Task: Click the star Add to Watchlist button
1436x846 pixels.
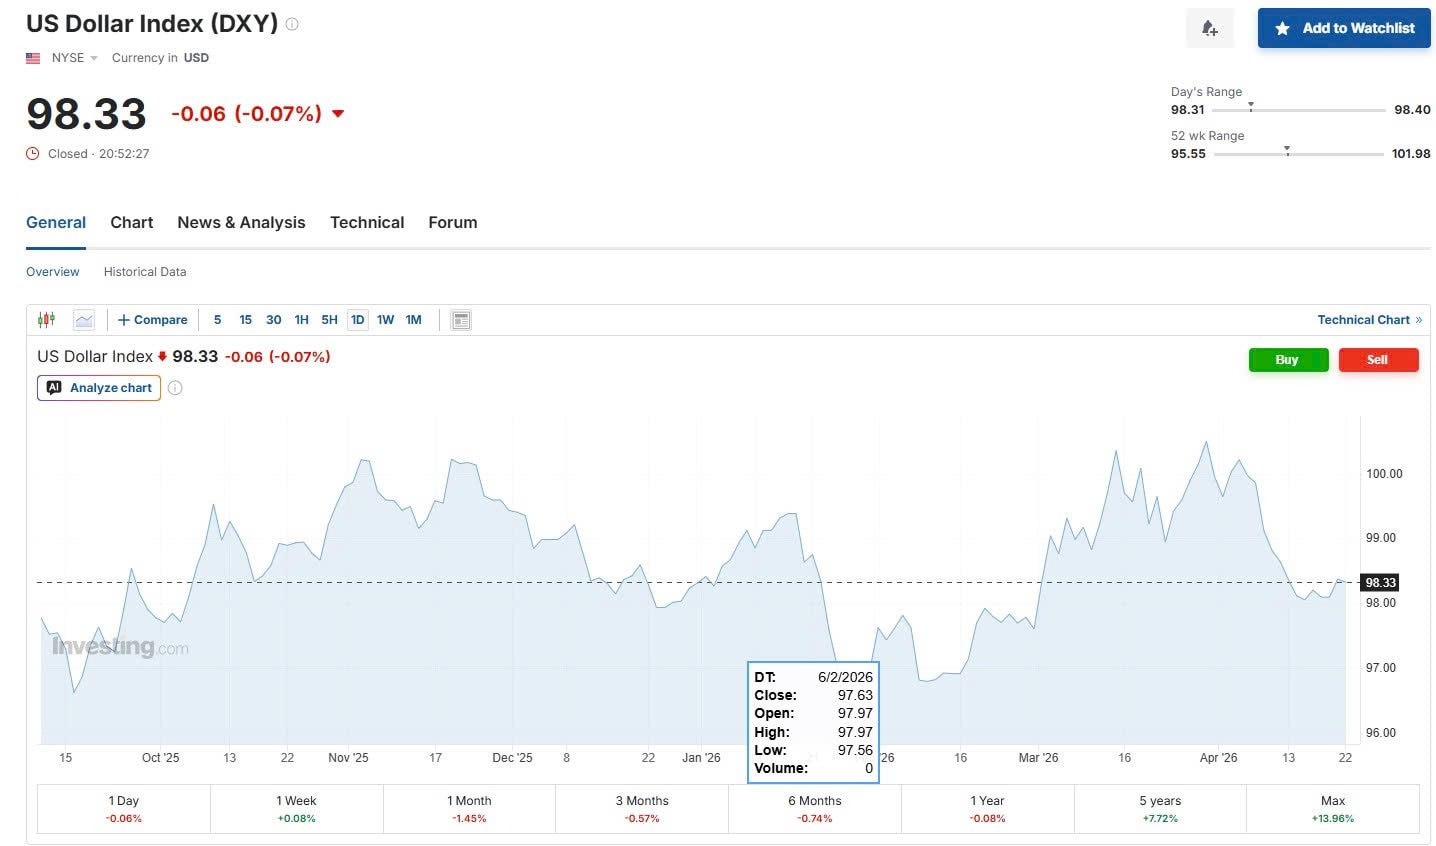Action: click(x=1343, y=29)
